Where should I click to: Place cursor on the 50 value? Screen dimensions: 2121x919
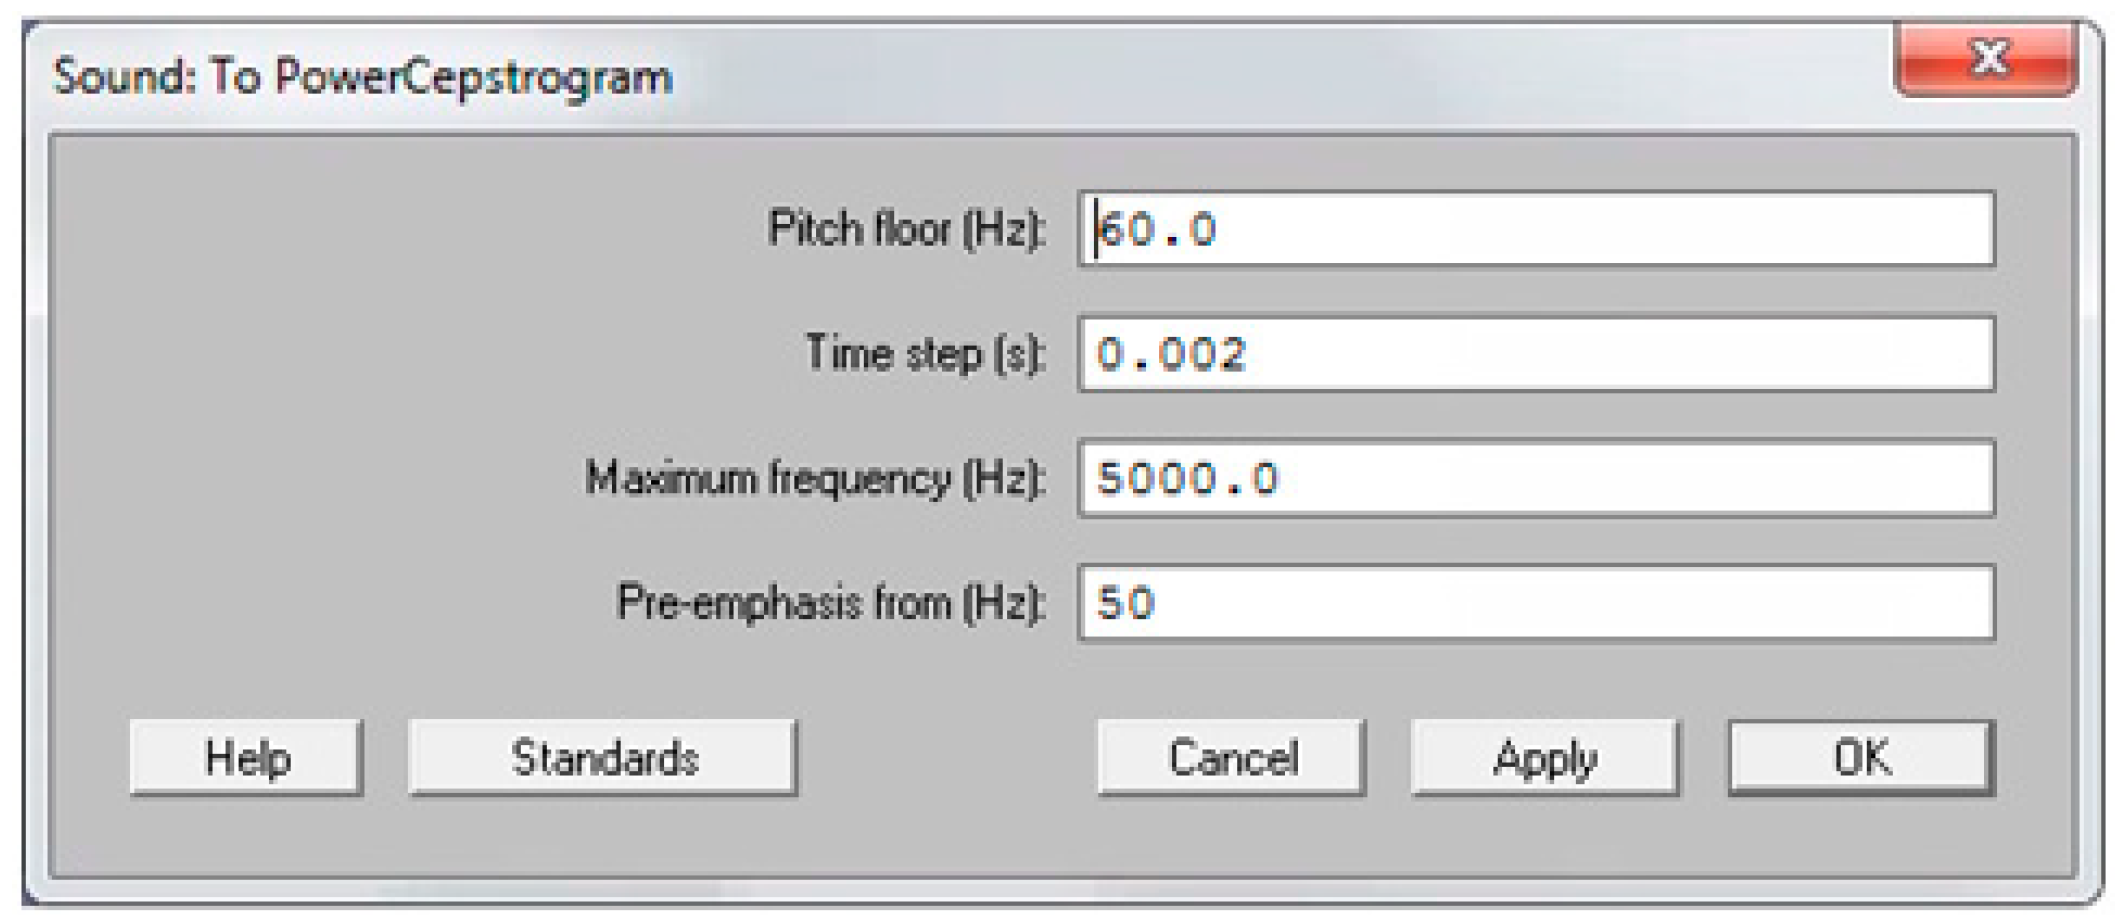[x=1126, y=603]
